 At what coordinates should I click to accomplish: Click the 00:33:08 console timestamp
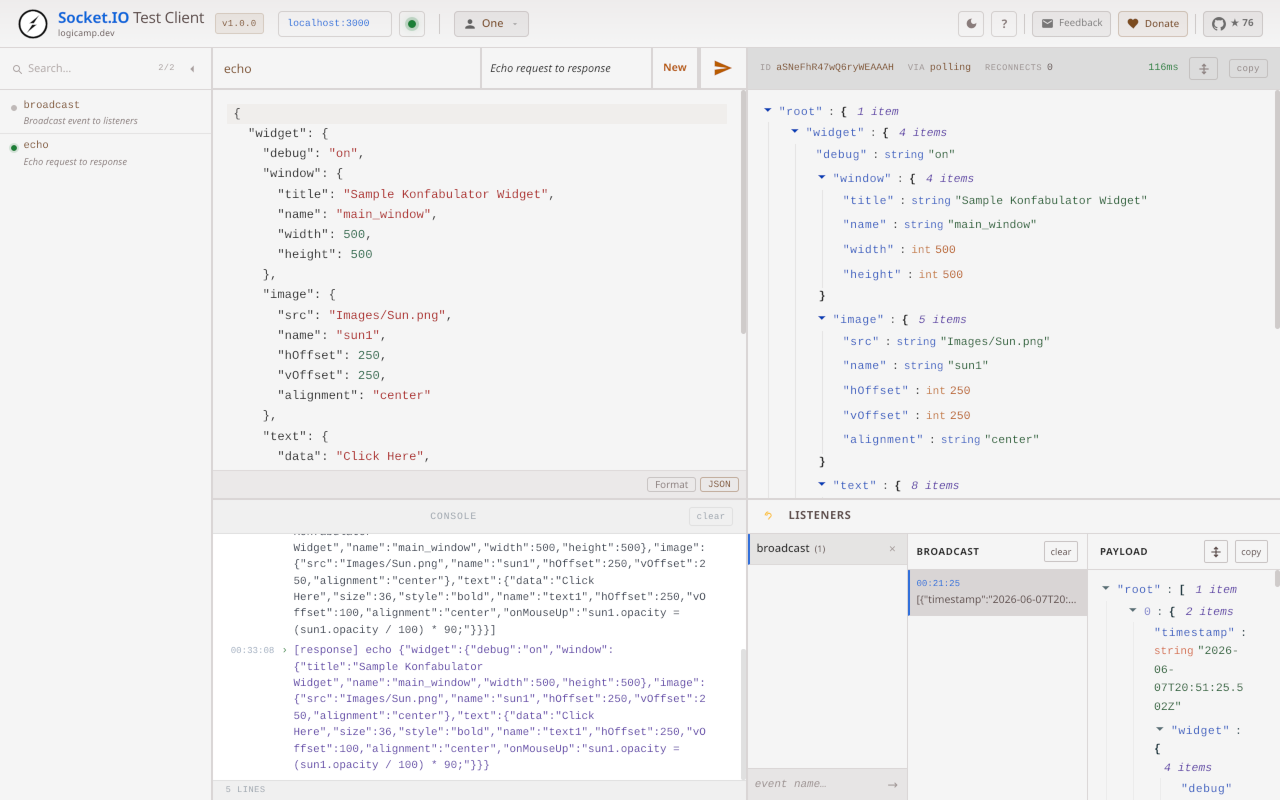[x=252, y=650]
